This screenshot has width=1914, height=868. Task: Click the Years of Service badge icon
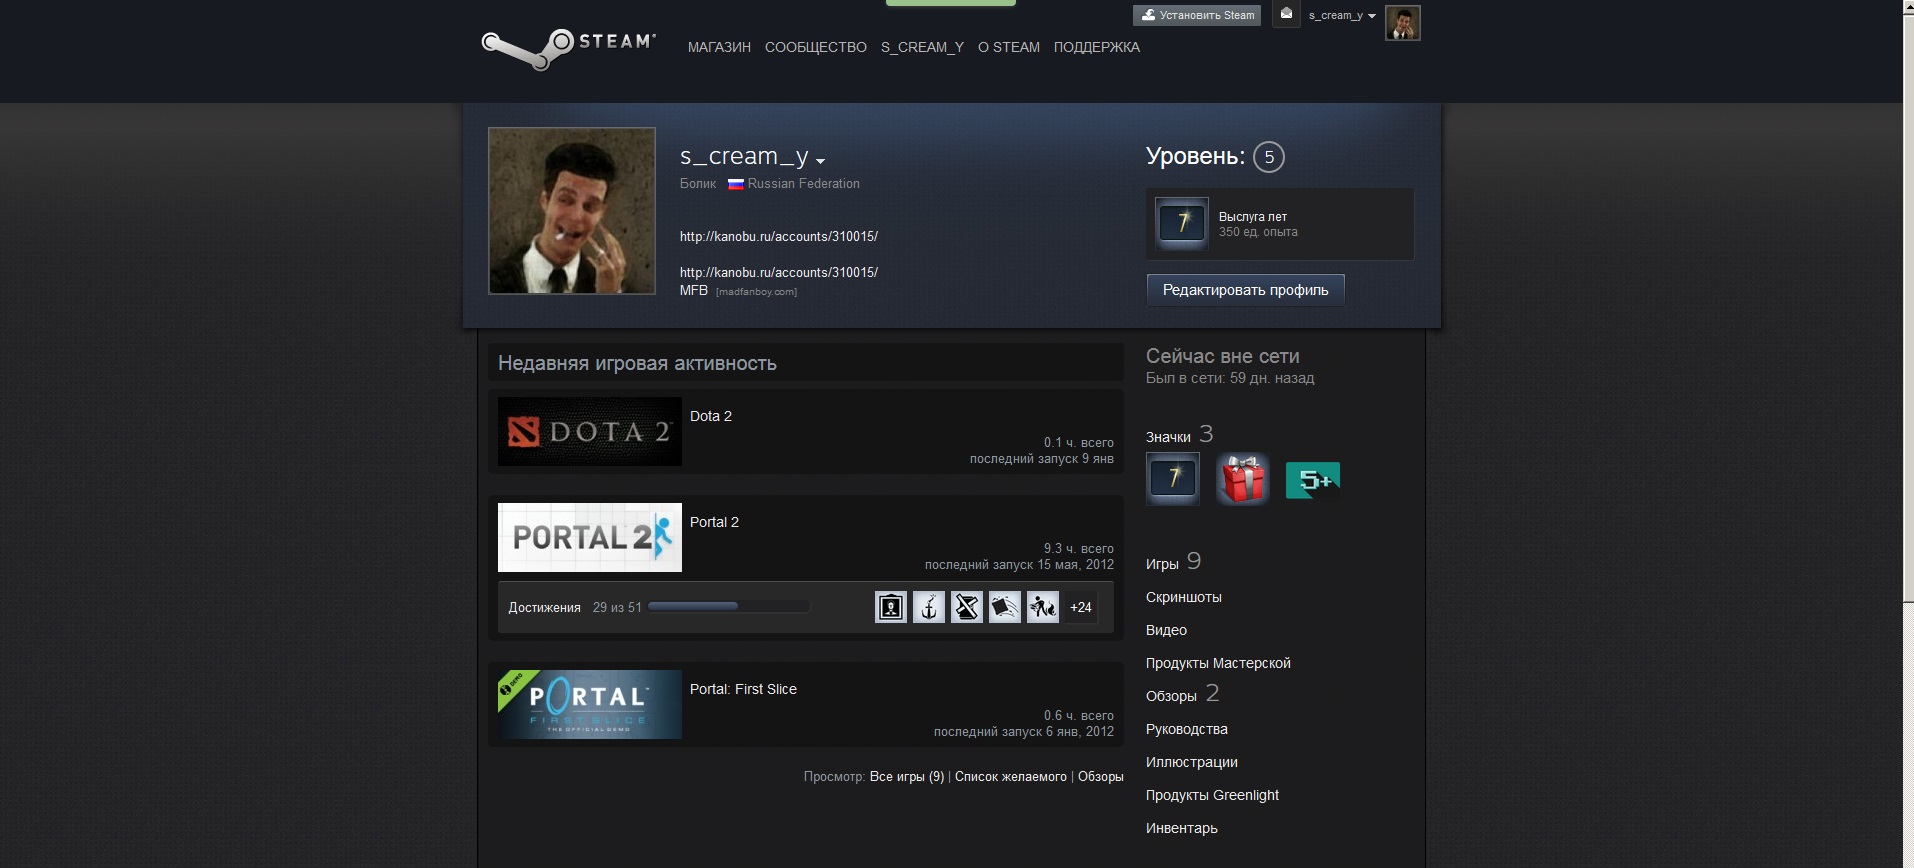coord(1182,223)
